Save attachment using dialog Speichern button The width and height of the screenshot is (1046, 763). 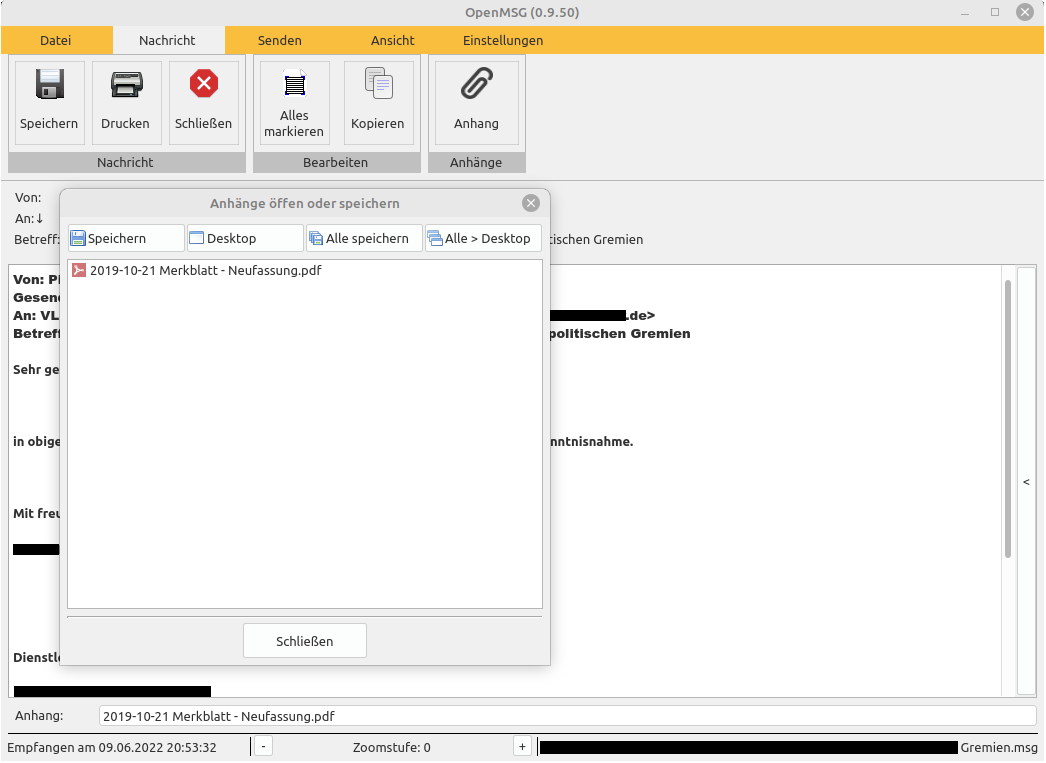pos(126,238)
